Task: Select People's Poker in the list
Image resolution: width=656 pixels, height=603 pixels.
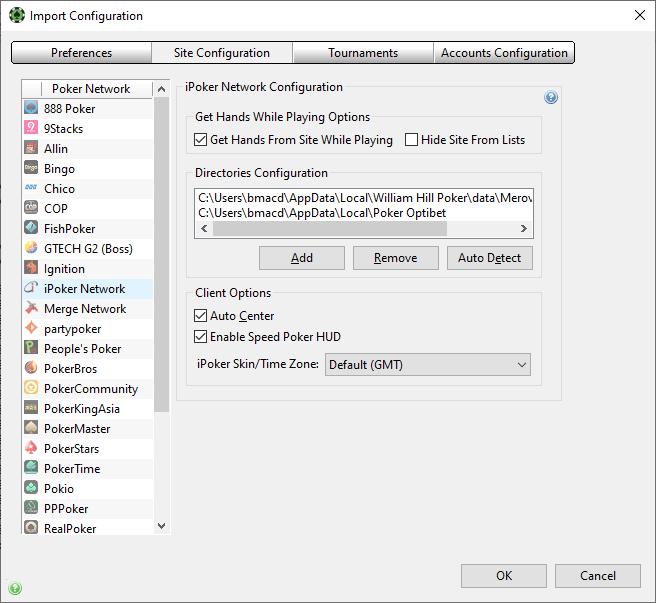Action: click(88, 349)
